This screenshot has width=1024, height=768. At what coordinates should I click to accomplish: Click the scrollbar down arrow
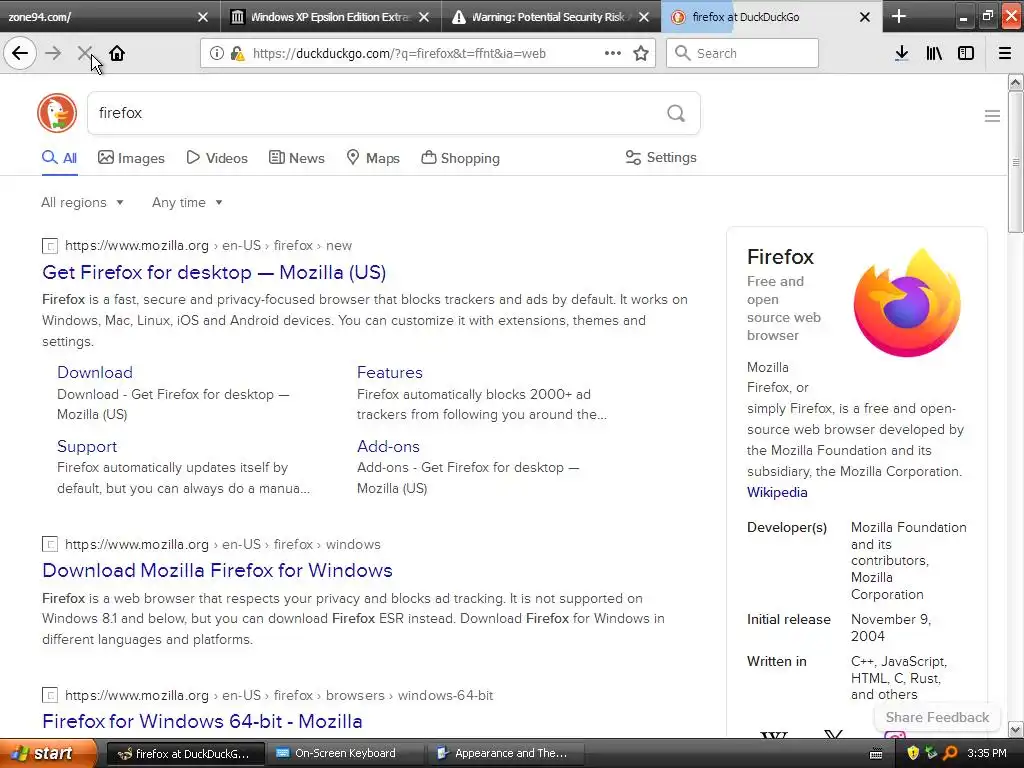(1016, 729)
